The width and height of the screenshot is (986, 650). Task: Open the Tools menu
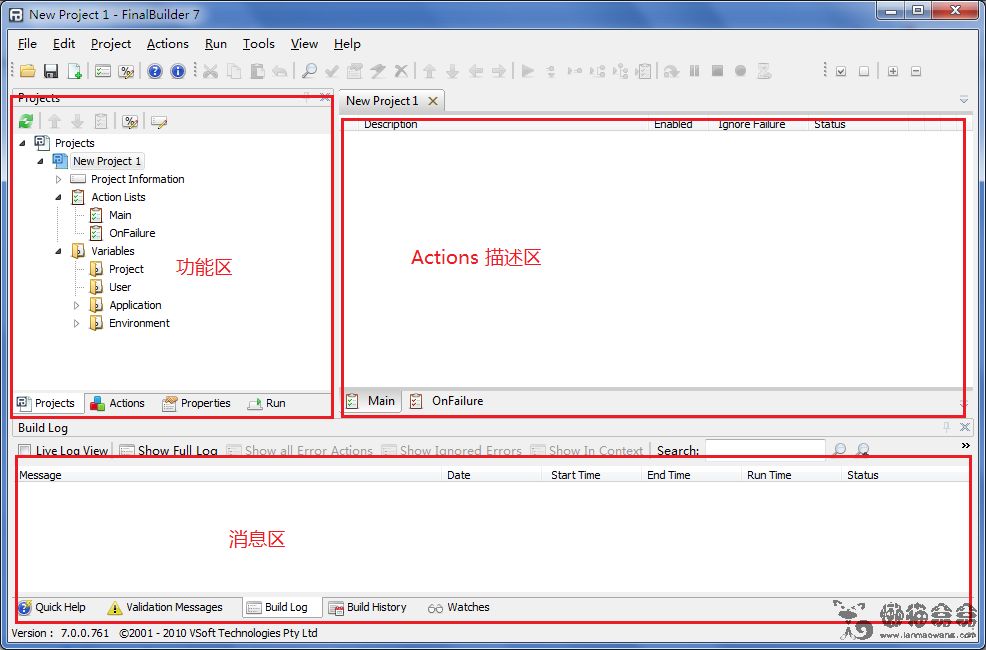(258, 43)
